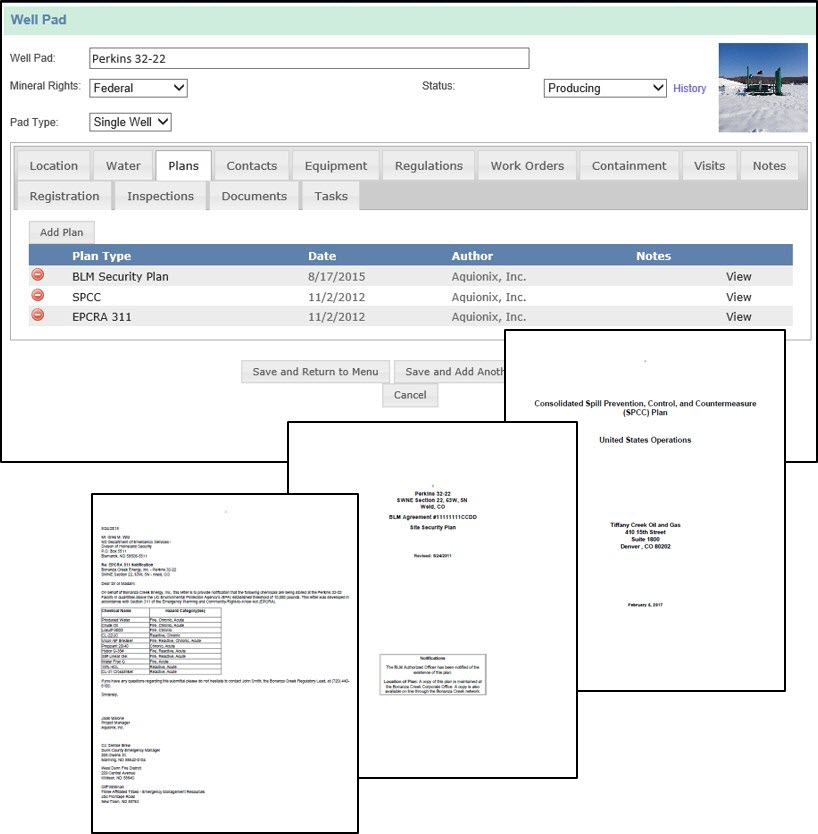The image size is (818, 834).
Task: Switch to the Tasks tab
Action: 331,196
